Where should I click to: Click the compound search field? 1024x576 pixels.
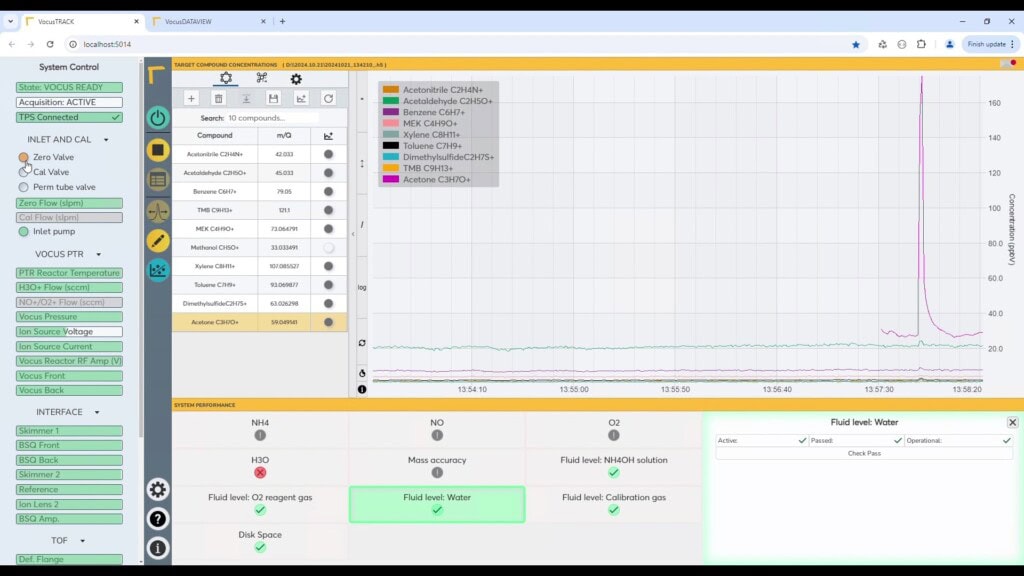point(270,118)
